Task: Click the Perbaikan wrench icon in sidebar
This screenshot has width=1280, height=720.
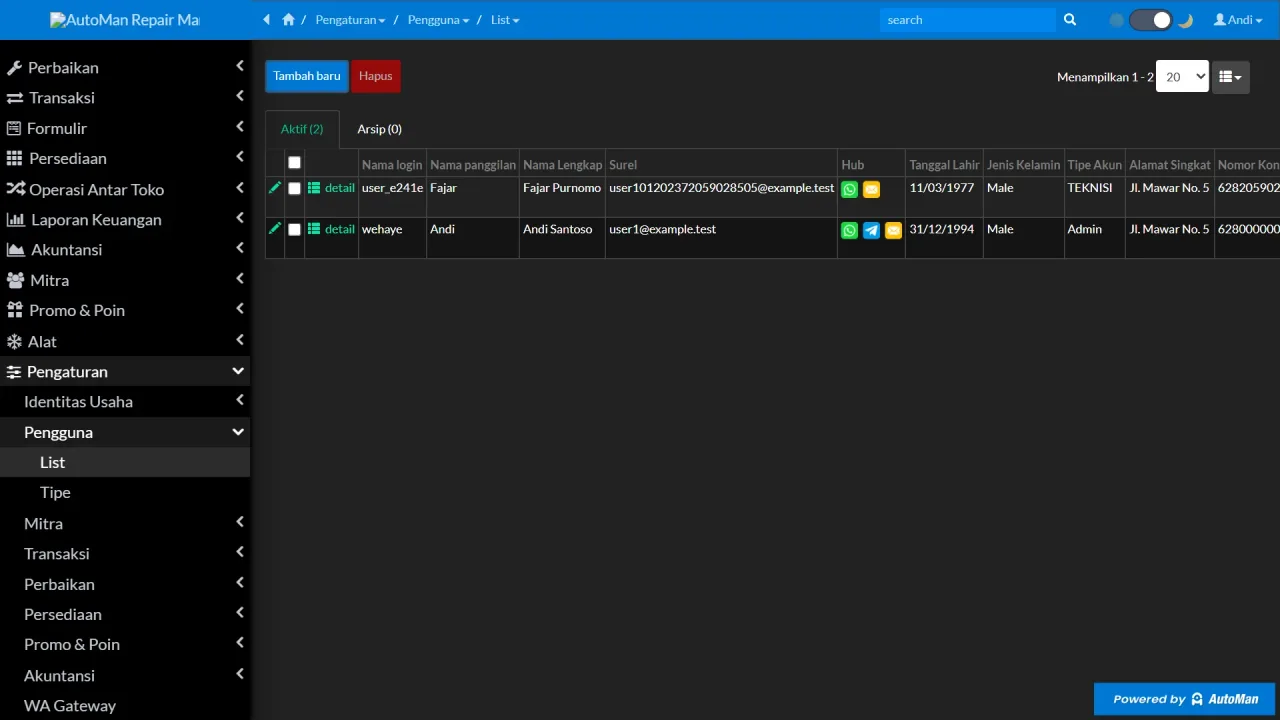Action: click(14, 68)
